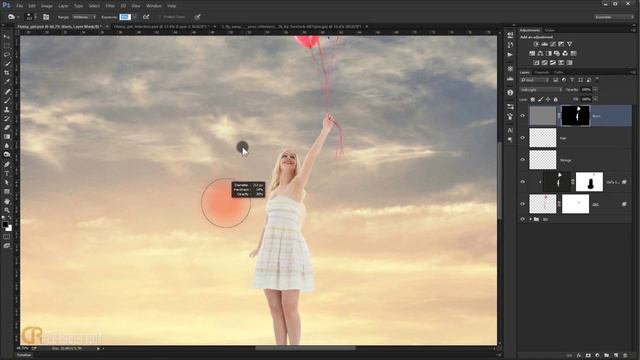Open the layer Opacity slider arrow
Image resolution: width=640 pixels, height=360 pixels.
coord(595,89)
